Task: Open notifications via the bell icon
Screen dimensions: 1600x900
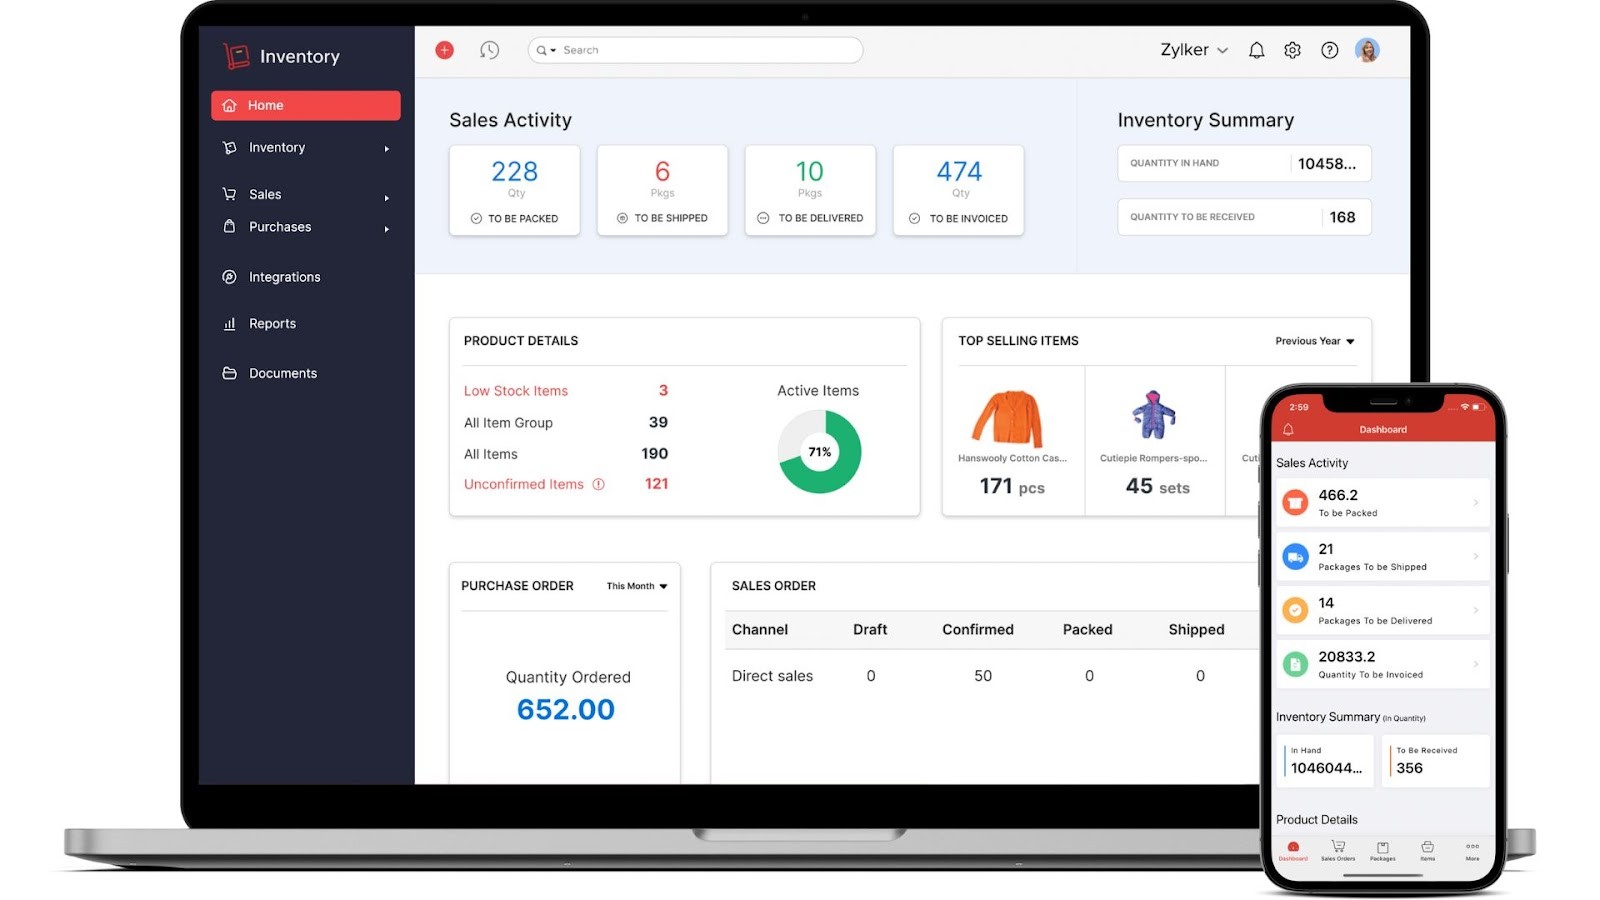Action: [1256, 50]
